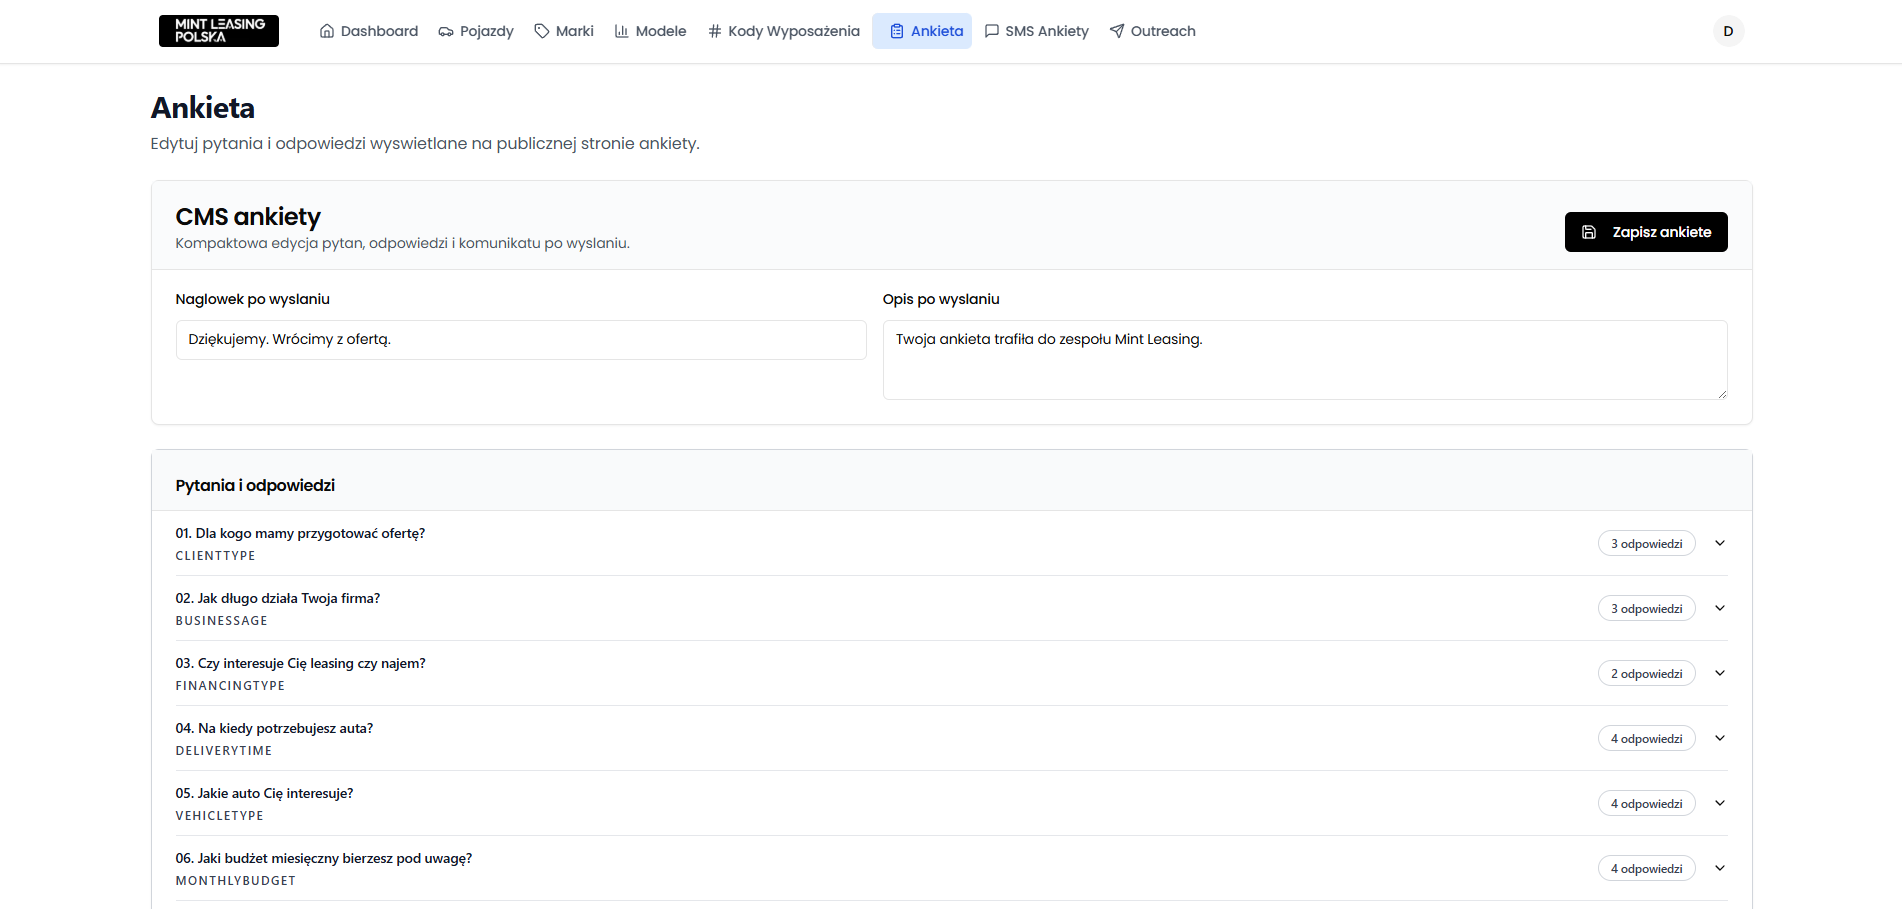
Task: Open Outreach section
Action: click(x=1152, y=31)
